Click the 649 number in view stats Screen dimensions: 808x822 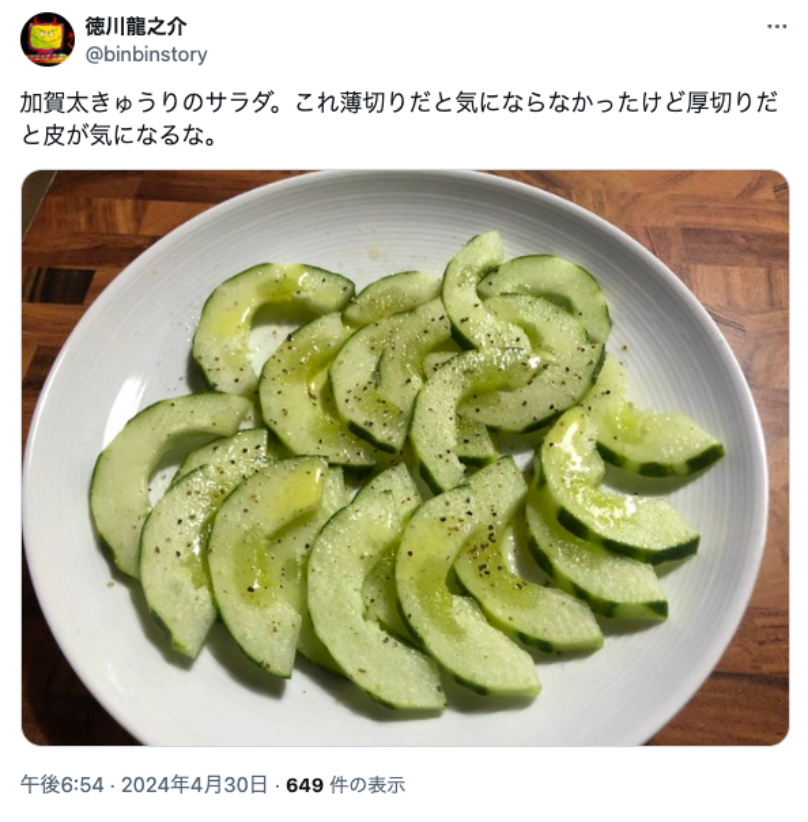(305, 785)
